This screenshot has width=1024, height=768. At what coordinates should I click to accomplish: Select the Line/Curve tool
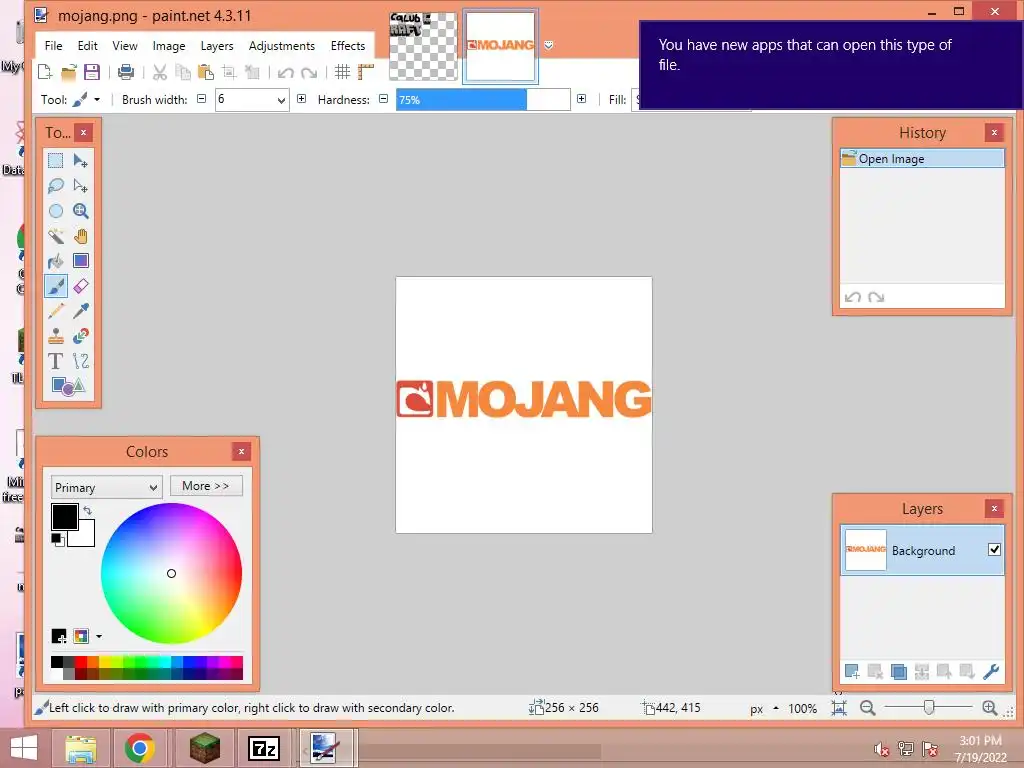(80, 360)
